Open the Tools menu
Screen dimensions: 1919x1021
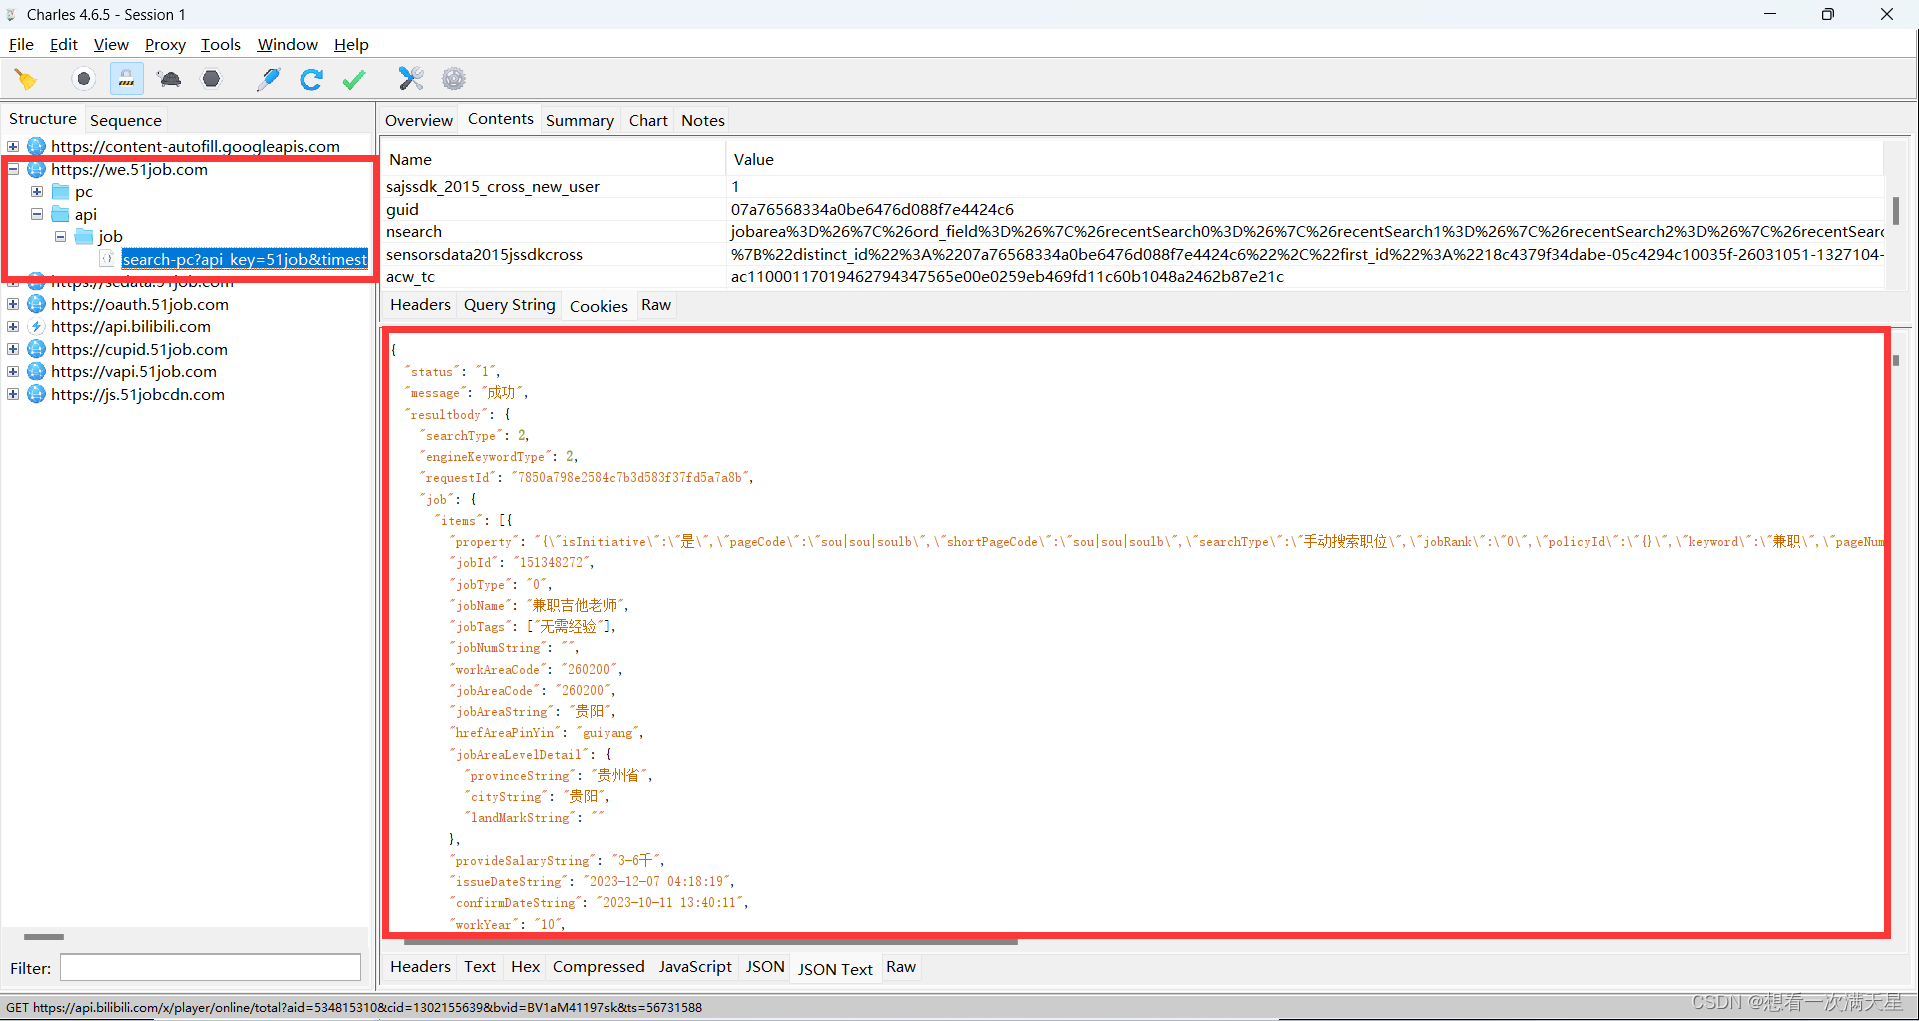pyautogui.click(x=221, y=44)
